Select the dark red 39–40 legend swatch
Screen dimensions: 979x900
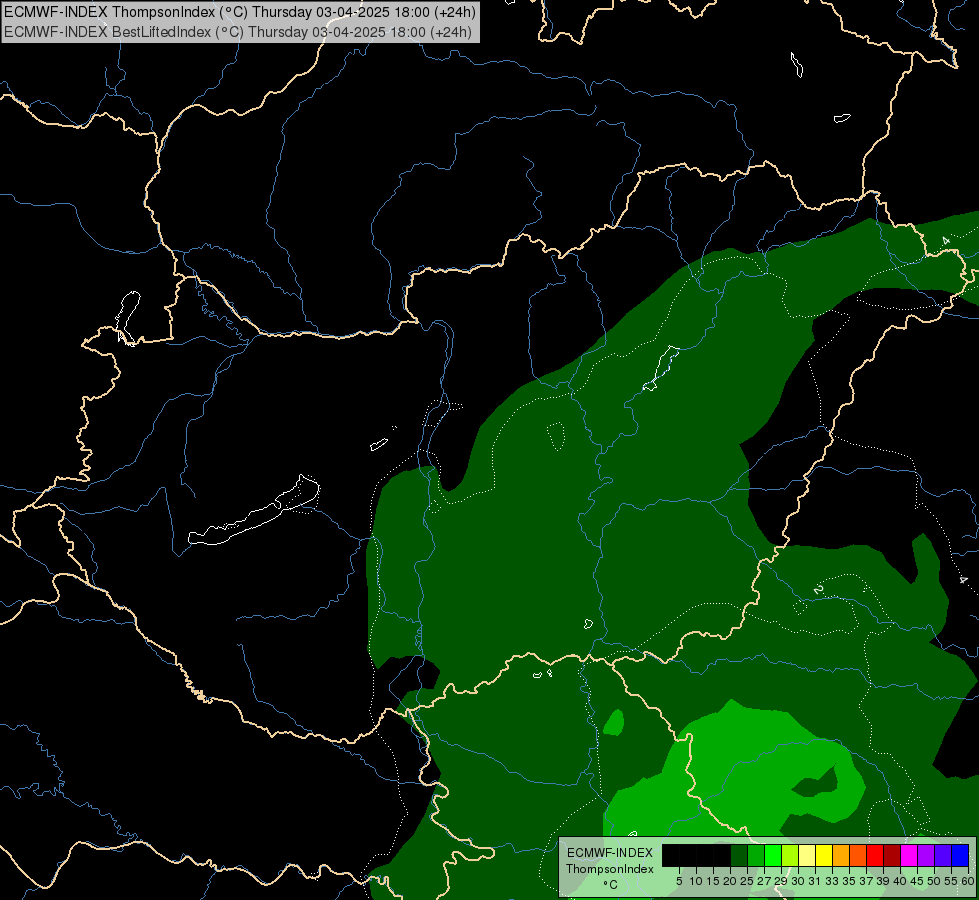tap(892, 855)
